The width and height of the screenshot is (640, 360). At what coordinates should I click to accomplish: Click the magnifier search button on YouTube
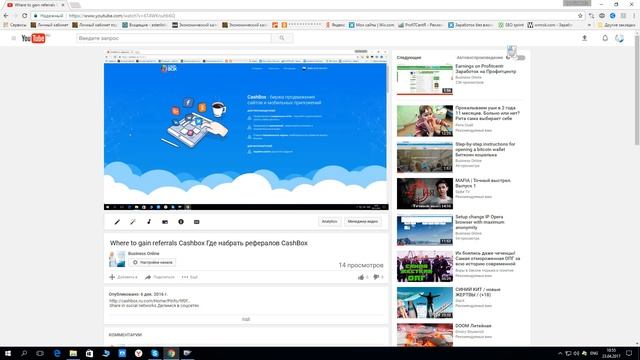(x=282, y=38)
